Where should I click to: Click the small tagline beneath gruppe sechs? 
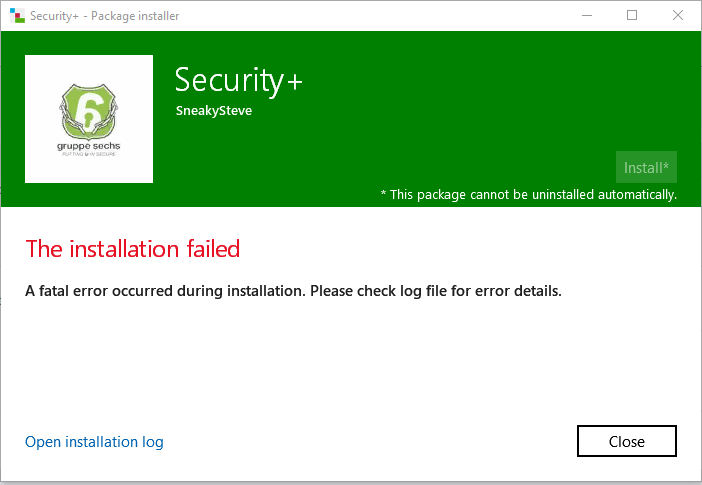click(88, 156)
